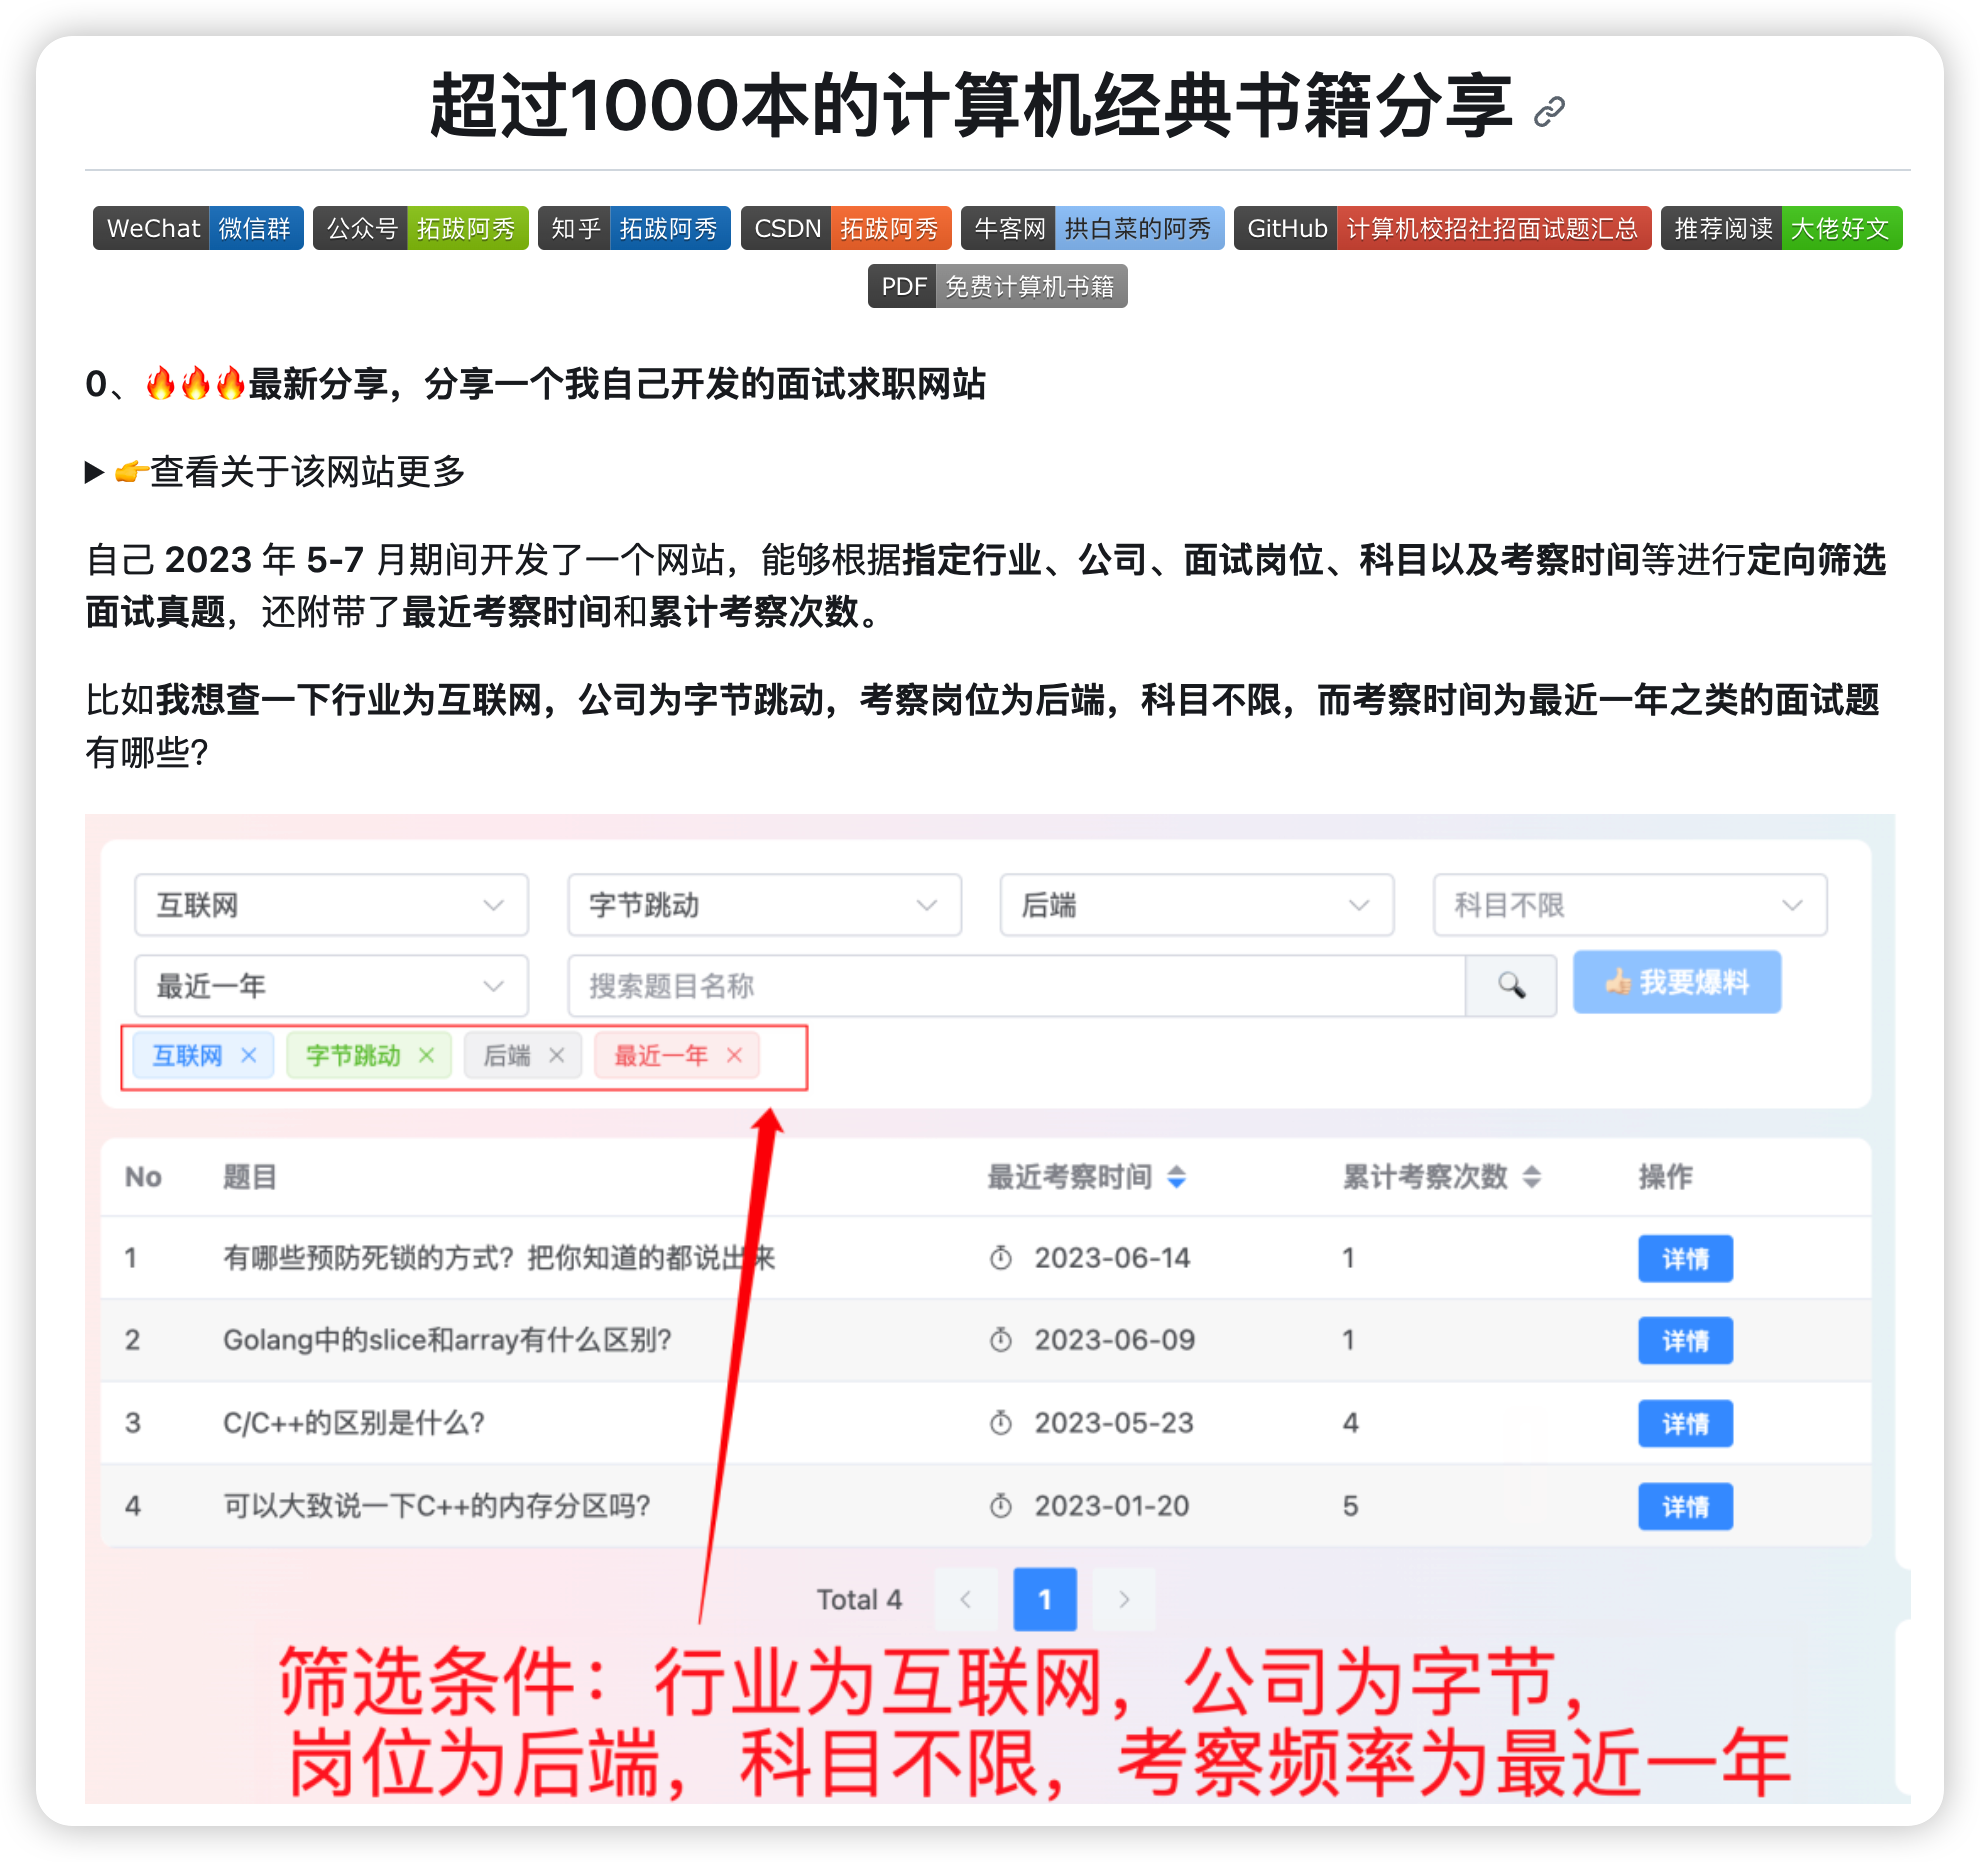Viewport: 1980px width, 1862px height.
Task: Click the magnifier search icon button
Action: click(x=1511, y=985)
